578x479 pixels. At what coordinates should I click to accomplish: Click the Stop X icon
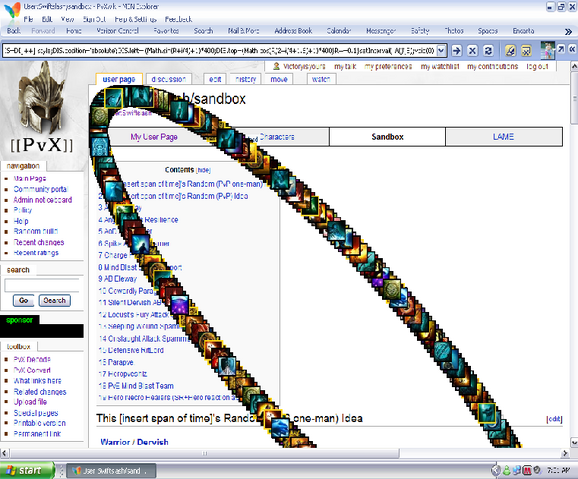[472, 51]
